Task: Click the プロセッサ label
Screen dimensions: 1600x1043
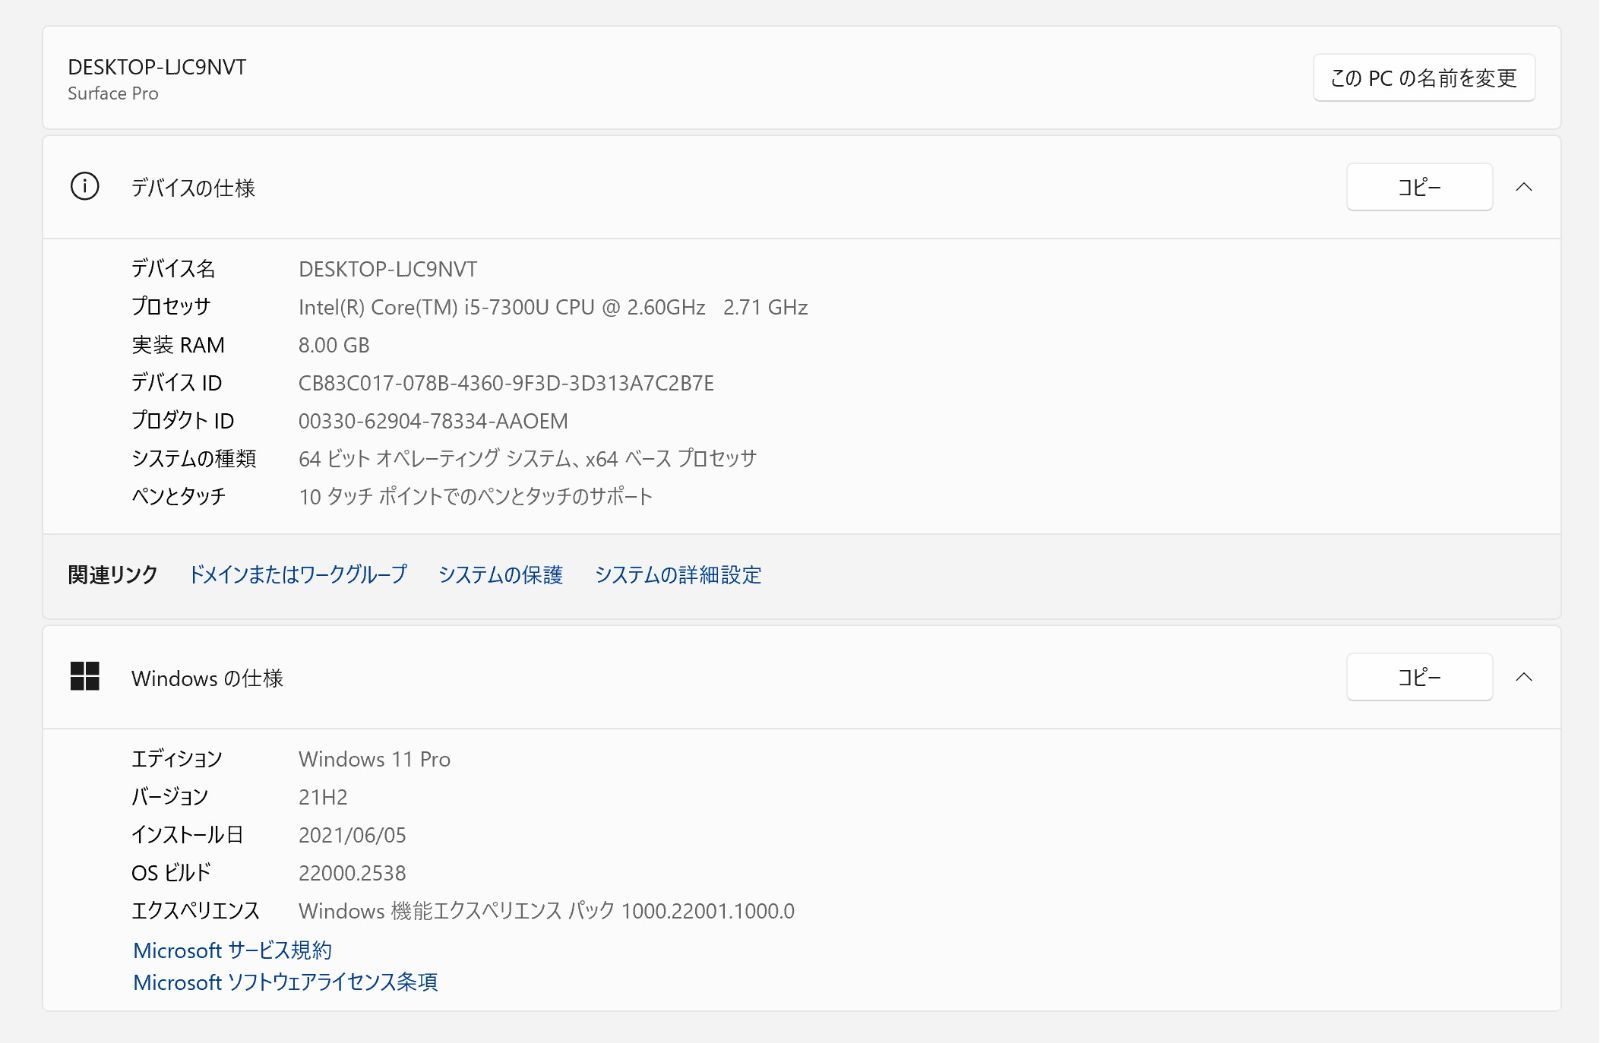Action: click(x=171, y=307)
